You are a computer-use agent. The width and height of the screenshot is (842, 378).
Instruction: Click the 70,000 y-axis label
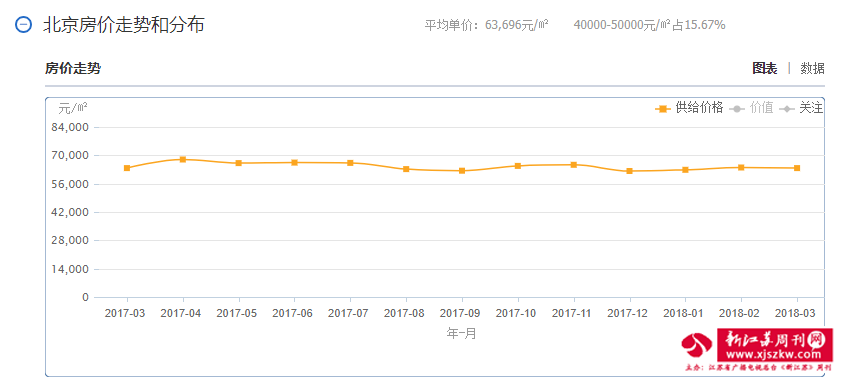pos(70,156)
